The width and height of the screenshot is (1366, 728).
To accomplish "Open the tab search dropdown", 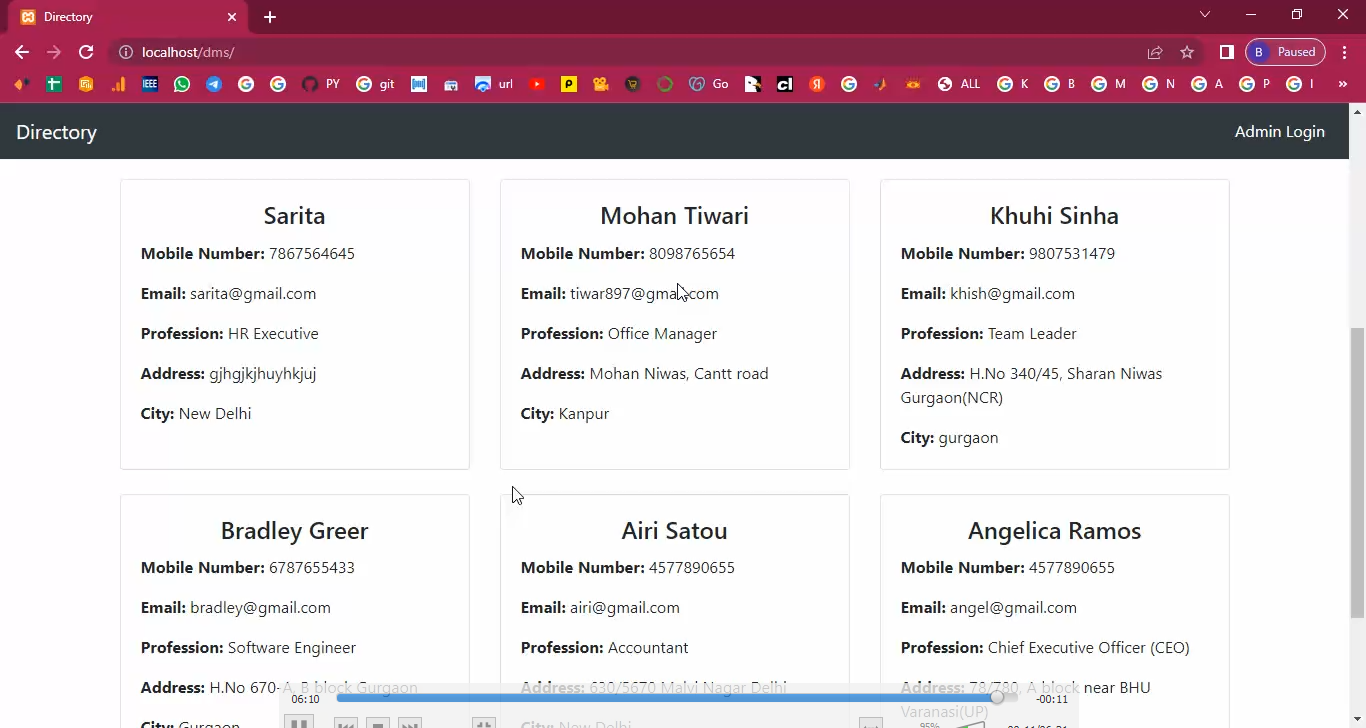I will [x=1204, y=15].
